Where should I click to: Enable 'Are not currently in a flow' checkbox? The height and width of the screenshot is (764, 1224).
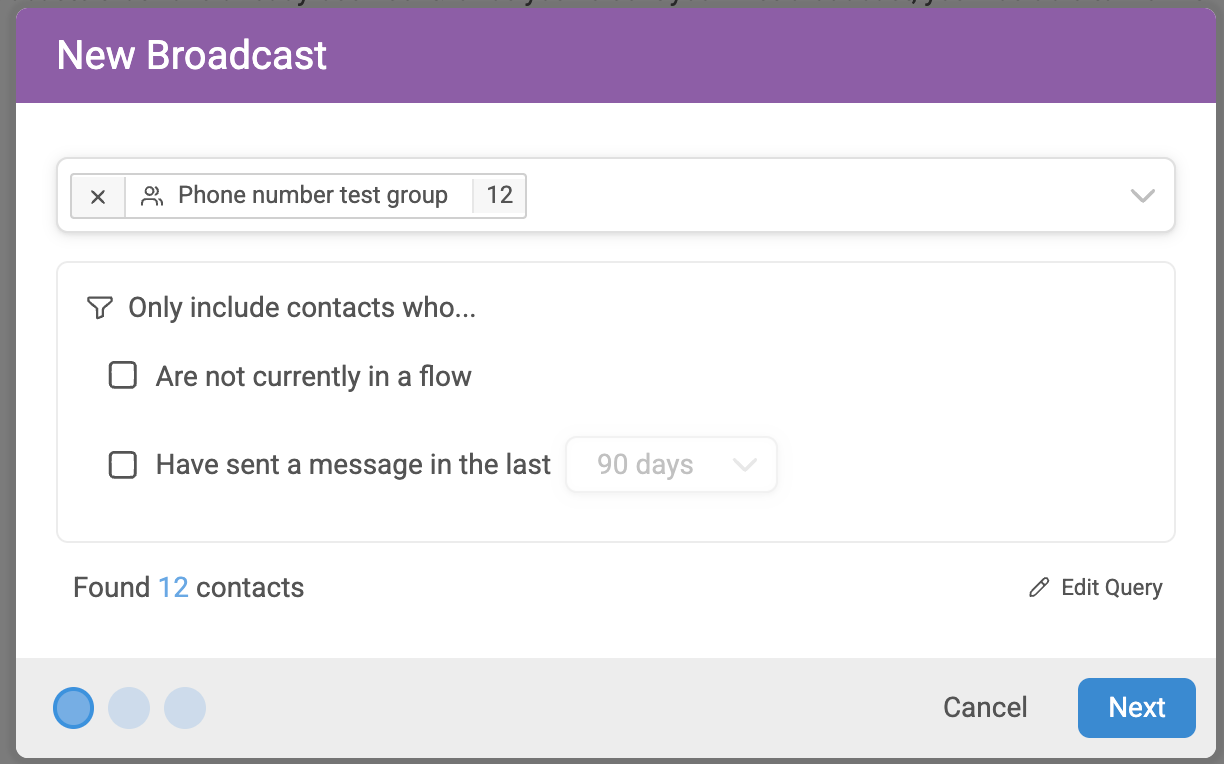tap(123, 376)
